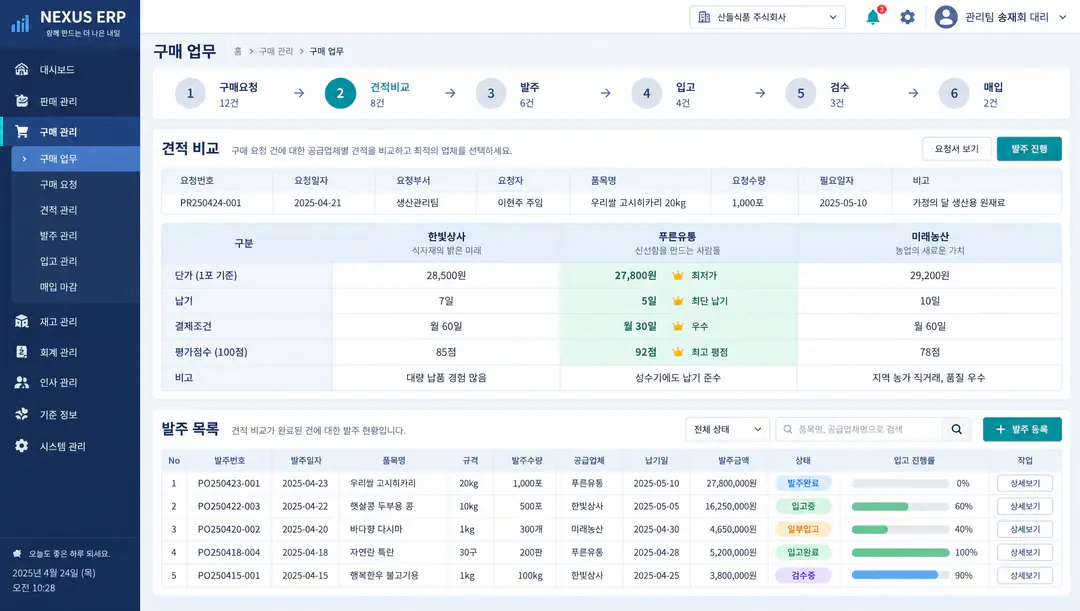Select 구매 관리 cart menu
1080x611 pixels.
[x=70, y=132]
